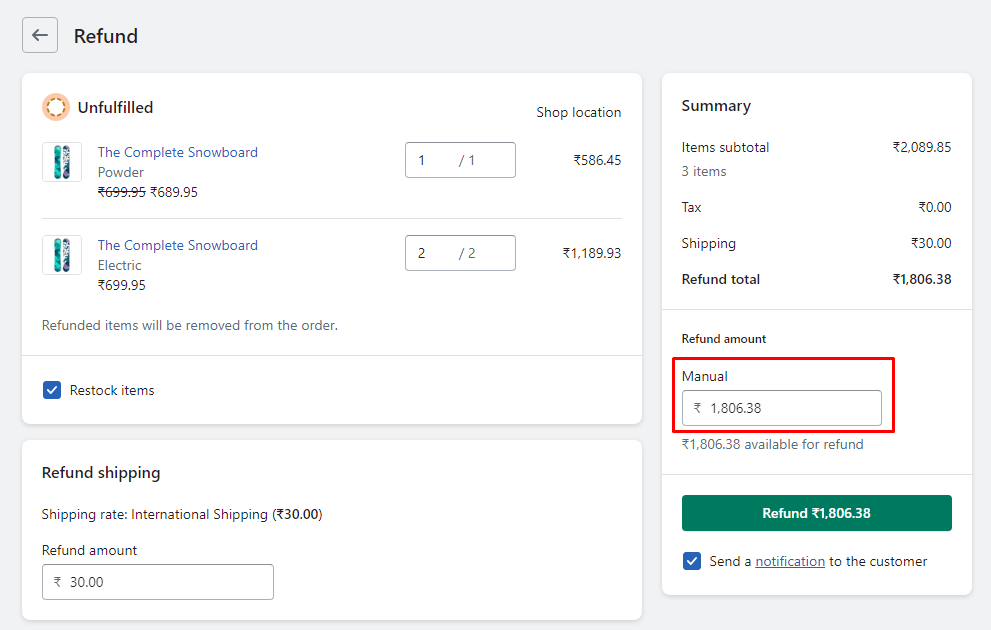Click the Unfulfilled status badge icon
The width and height of the screenshot is (991, 630).
coord(55,107)
